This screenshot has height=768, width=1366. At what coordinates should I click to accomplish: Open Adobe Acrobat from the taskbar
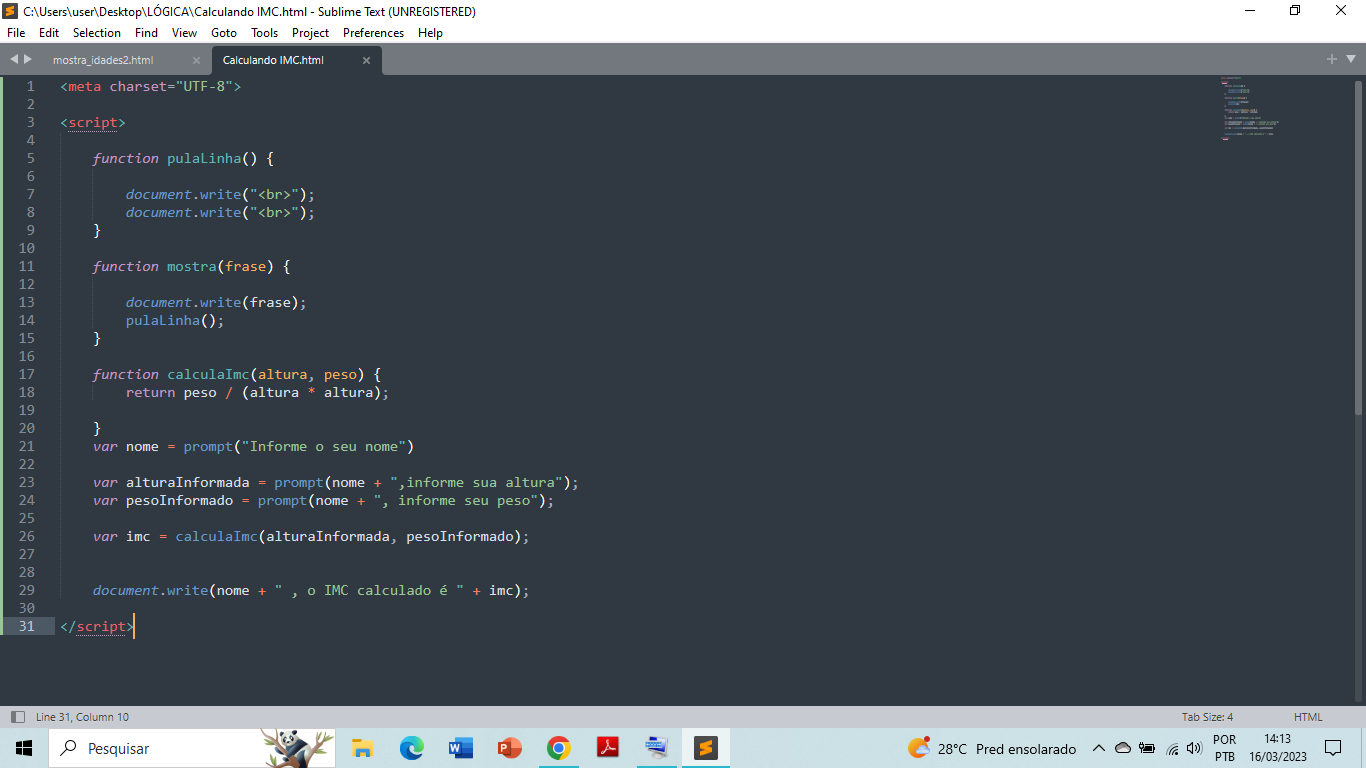(x=607, y=748)
